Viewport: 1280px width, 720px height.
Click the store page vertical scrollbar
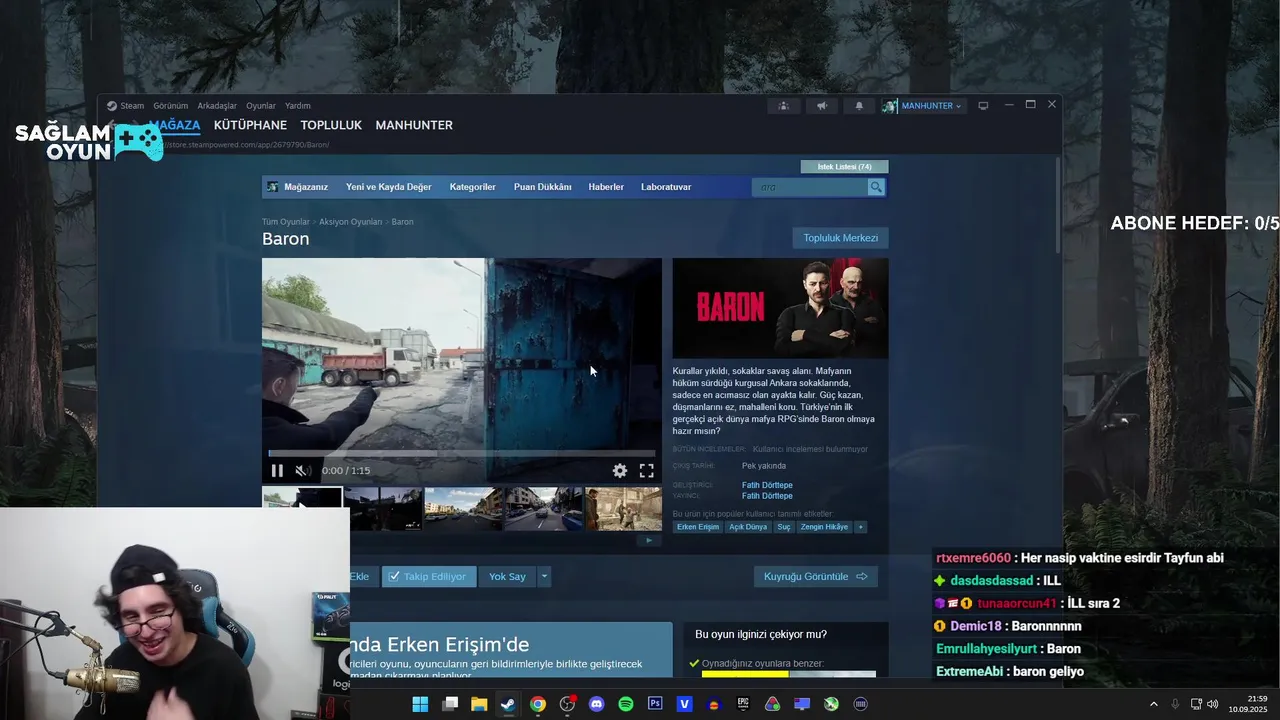coord(1058,204)
